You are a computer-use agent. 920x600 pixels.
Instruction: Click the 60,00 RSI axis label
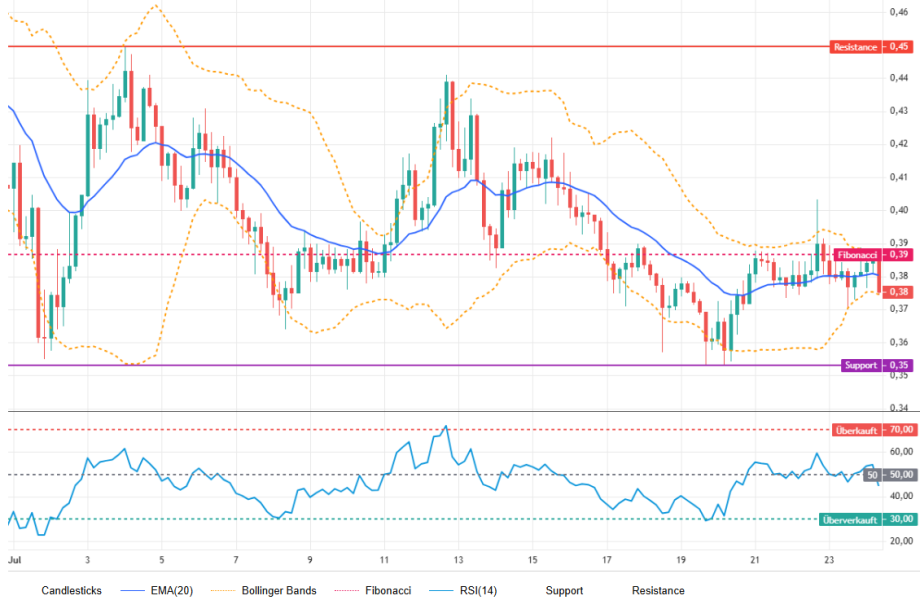[x=901, y=452]
